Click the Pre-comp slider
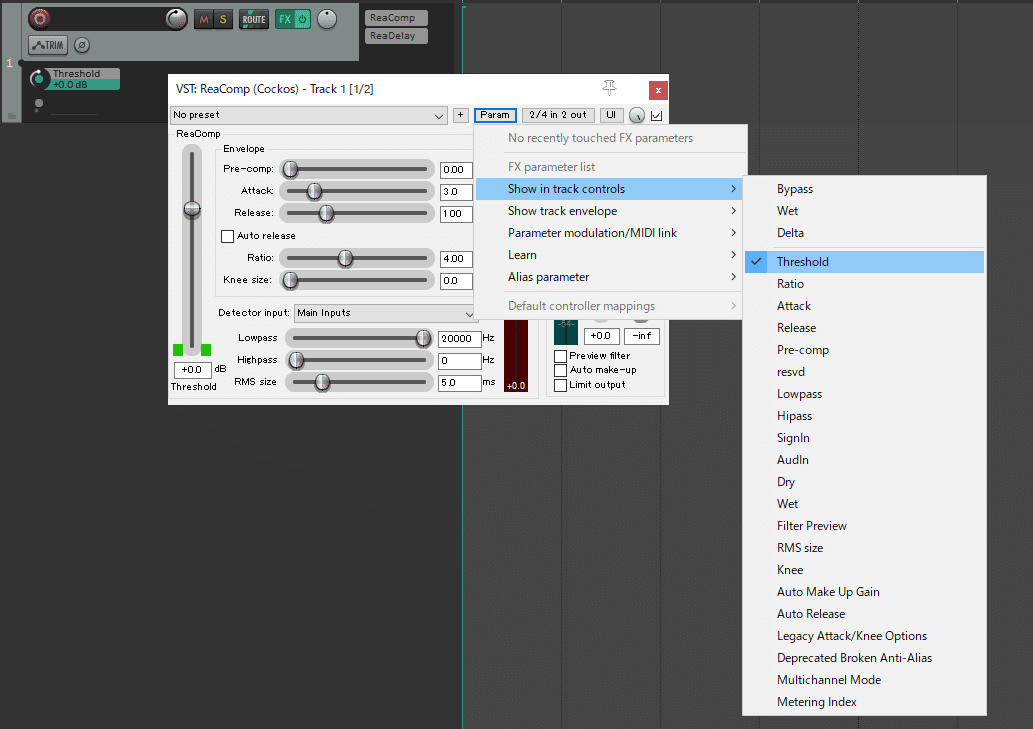 tap(357, 169)
